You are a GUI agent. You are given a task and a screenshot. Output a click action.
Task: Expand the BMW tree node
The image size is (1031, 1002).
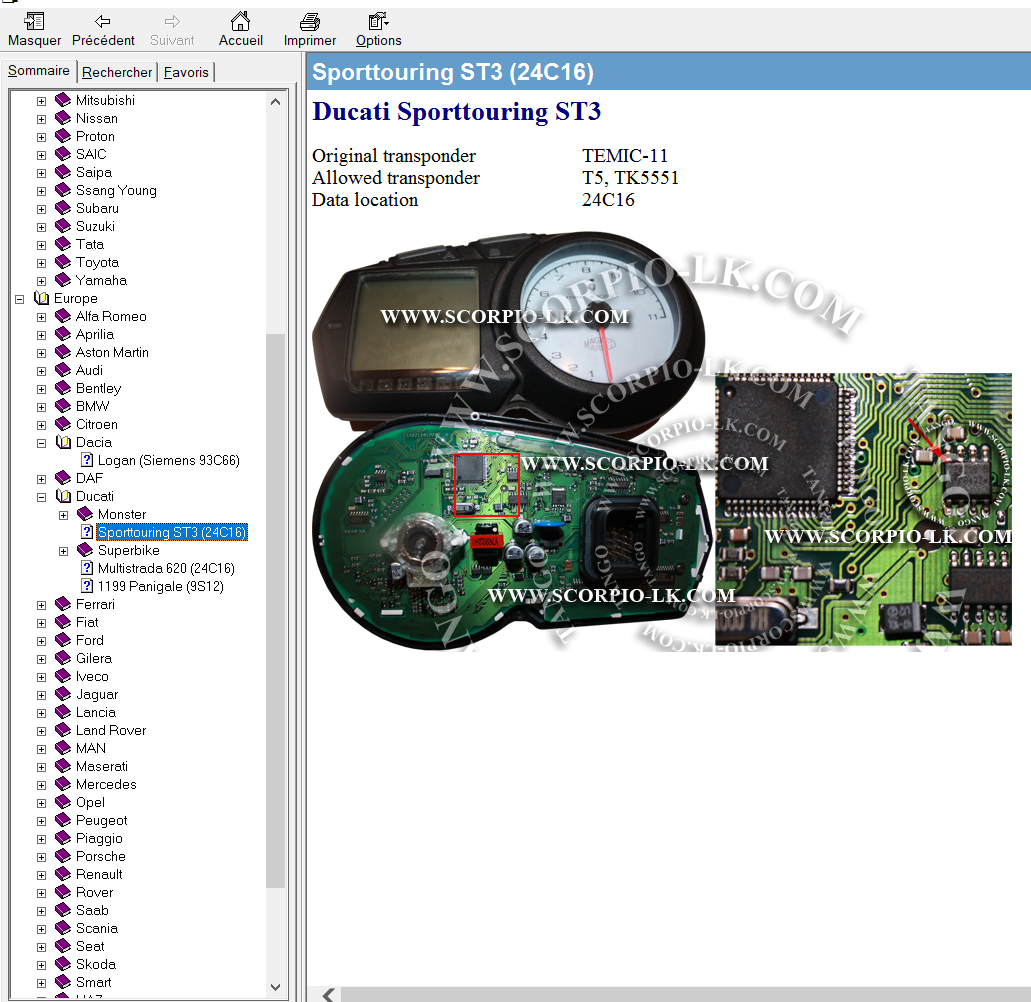tap(41, 407)
